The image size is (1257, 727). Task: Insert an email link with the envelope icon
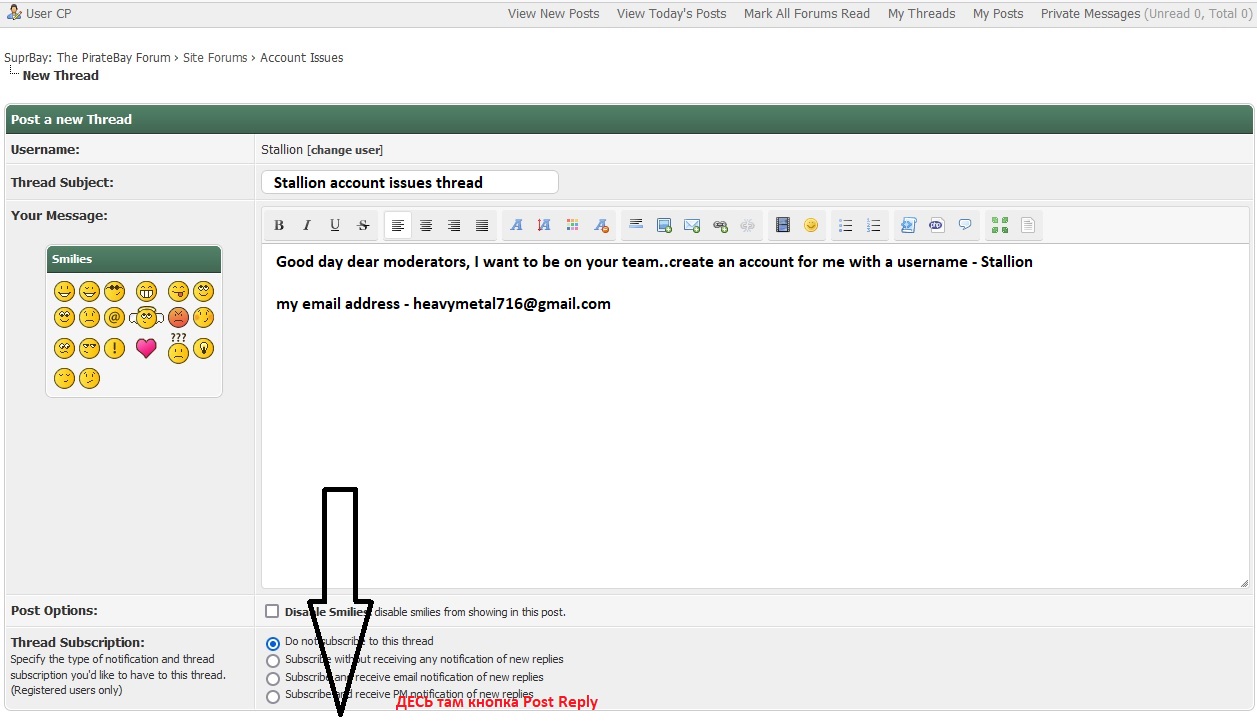[x=692, y=226]
